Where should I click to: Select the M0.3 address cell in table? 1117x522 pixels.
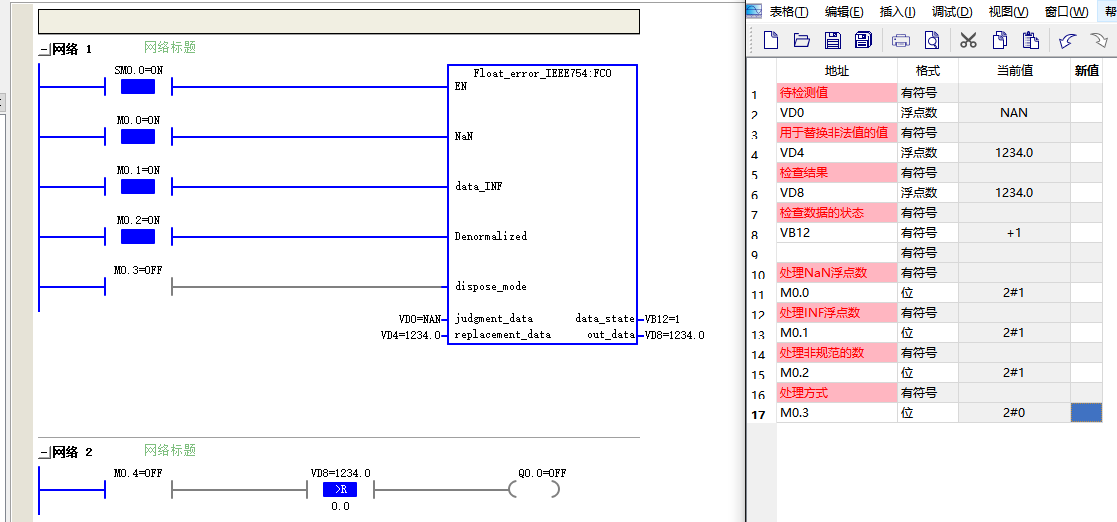837,412
